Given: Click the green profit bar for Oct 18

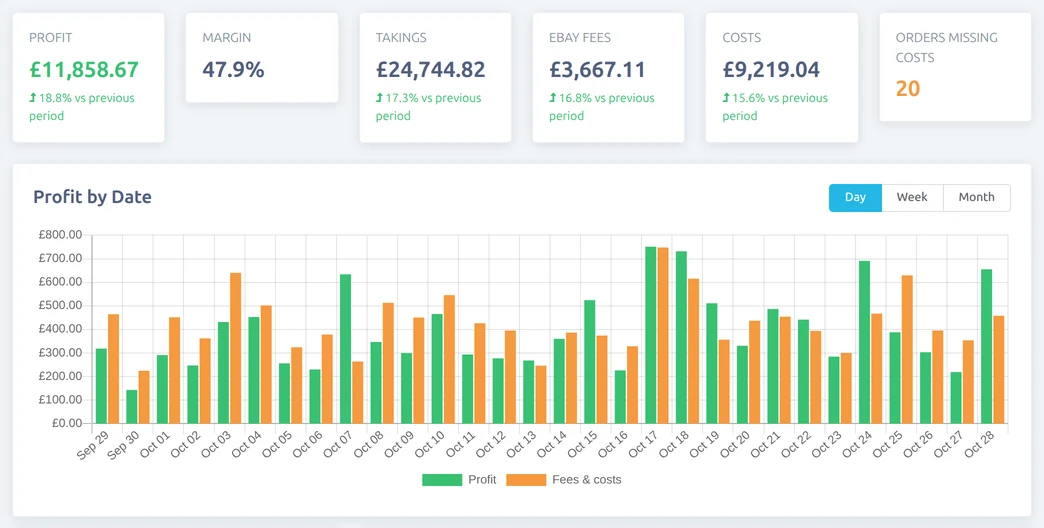Looking at the screenshot, I should [681, 338].
